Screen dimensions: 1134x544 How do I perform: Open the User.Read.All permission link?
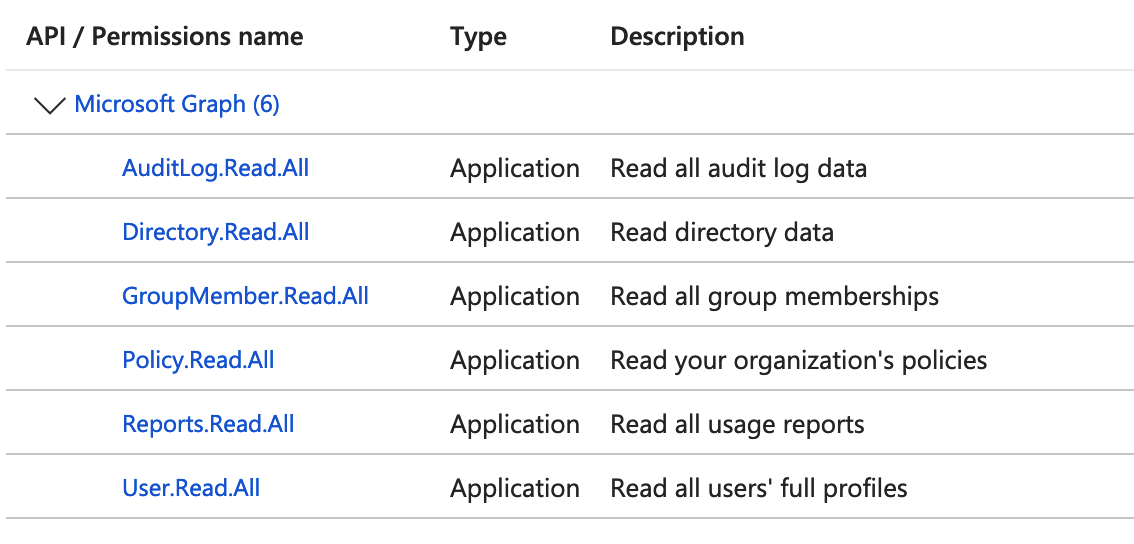[191, 488]
